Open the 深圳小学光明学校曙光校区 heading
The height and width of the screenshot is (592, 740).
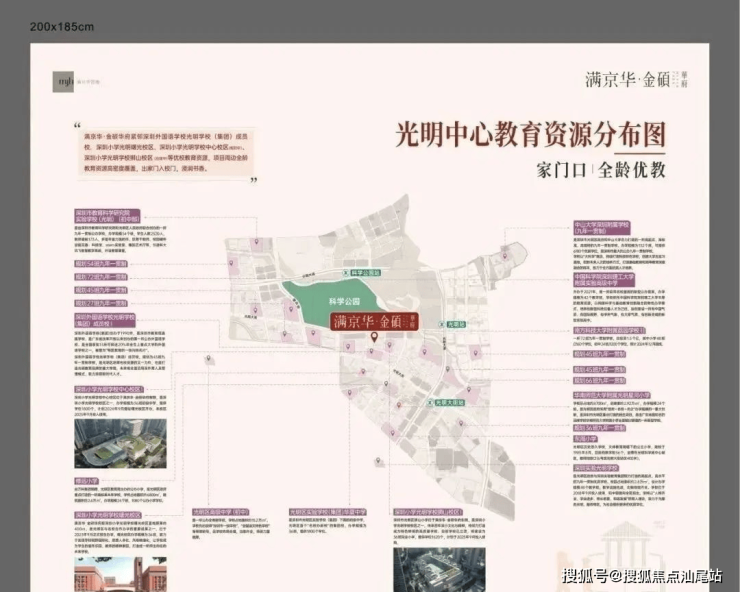point(108,516)
